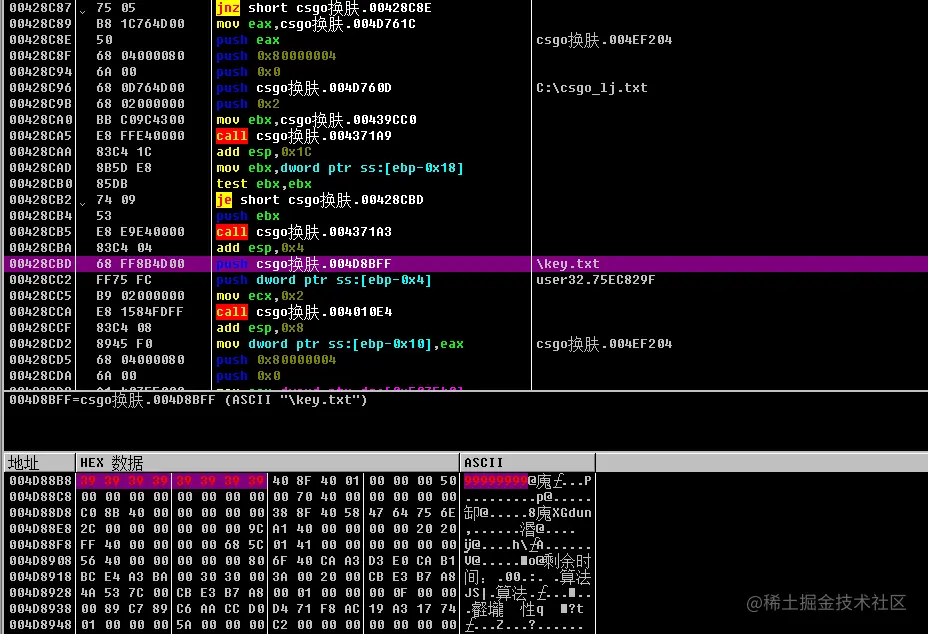Click the \key.txt comment text
This screenshot has width=928, height=634.
click(568, 263)
